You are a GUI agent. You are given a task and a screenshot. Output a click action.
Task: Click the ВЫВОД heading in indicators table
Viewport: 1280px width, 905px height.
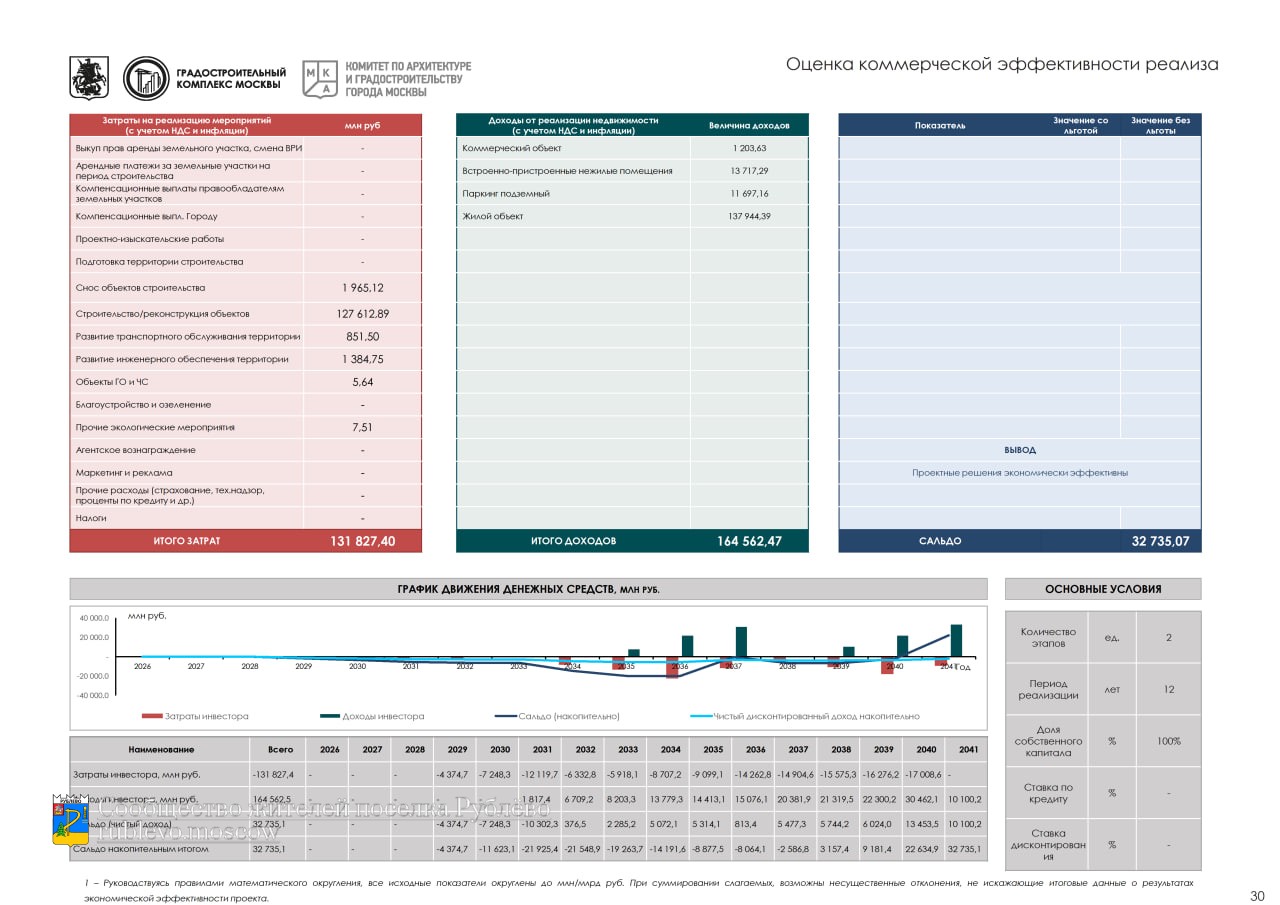1019,450
